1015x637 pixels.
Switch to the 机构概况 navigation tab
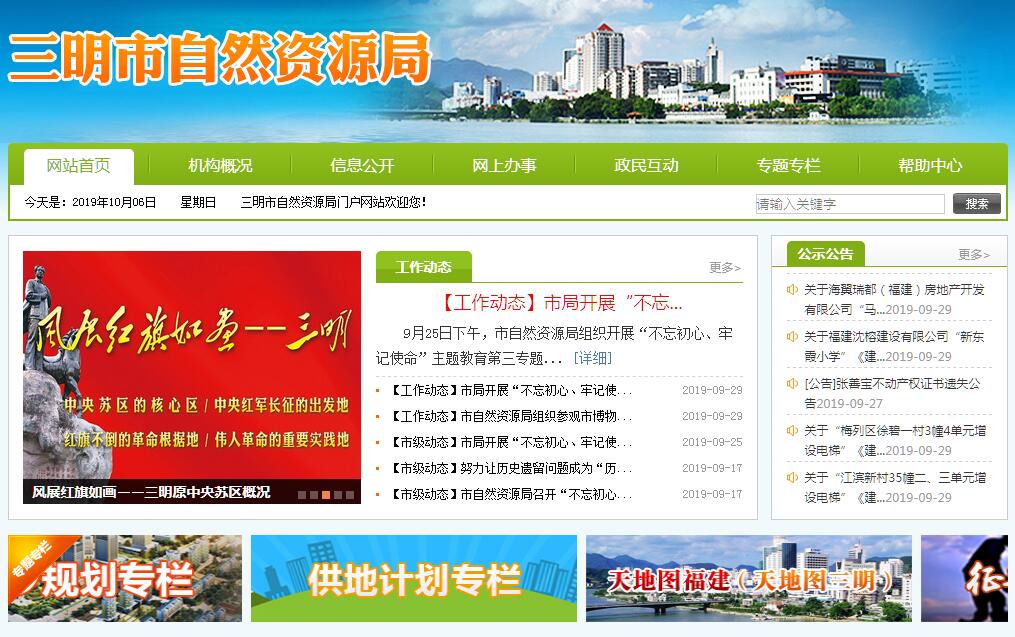pos(220,166)
